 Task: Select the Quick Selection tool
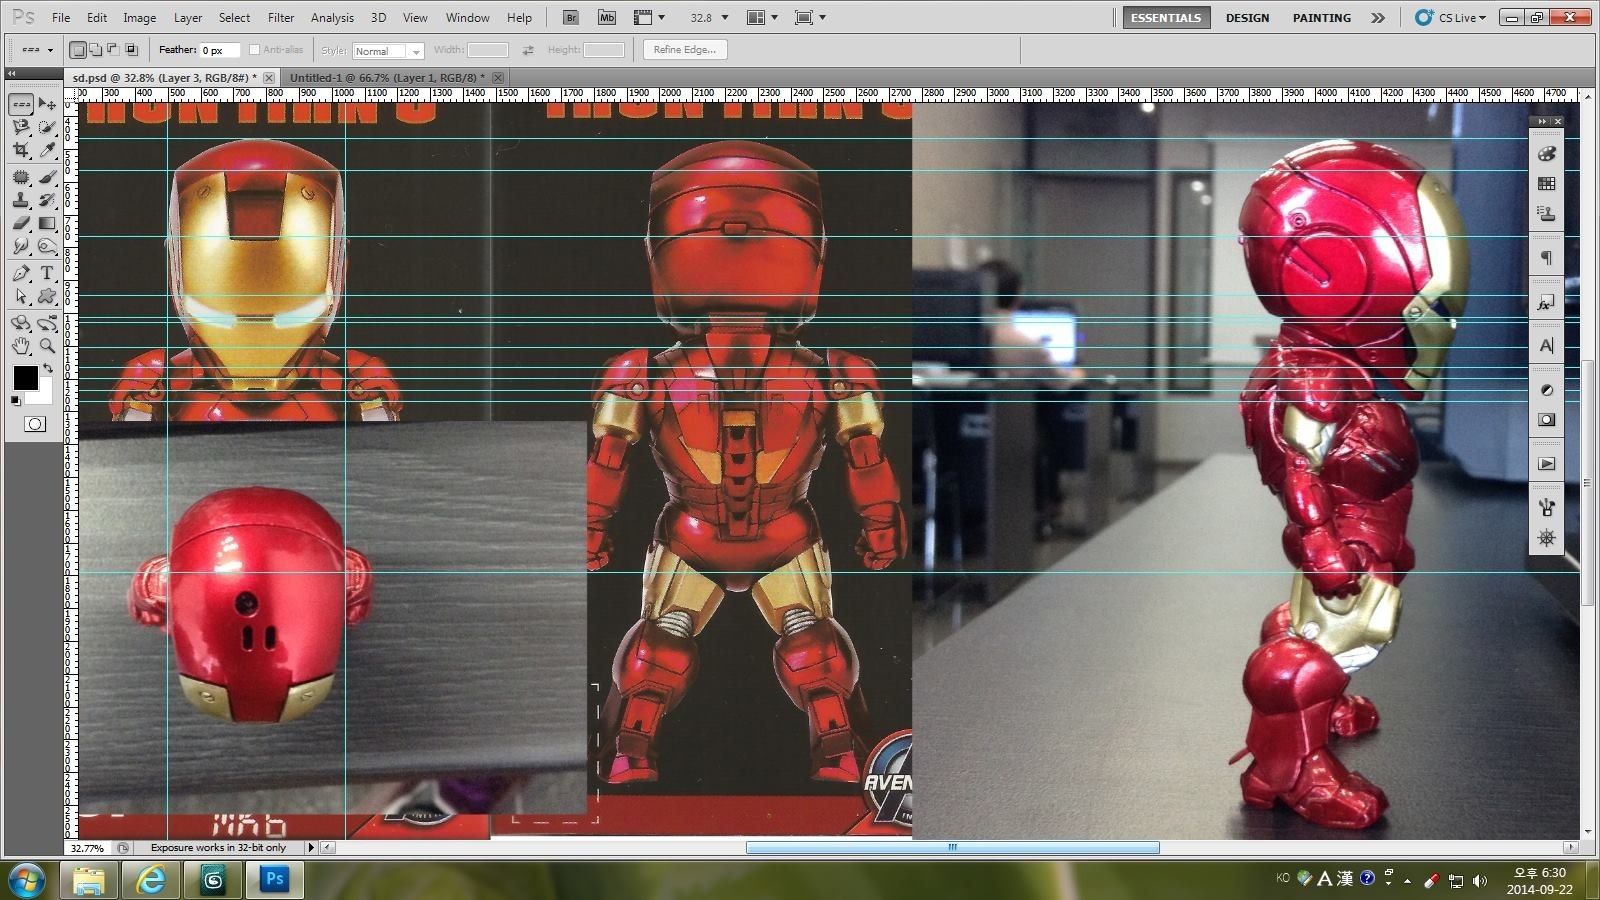point(47,127)
